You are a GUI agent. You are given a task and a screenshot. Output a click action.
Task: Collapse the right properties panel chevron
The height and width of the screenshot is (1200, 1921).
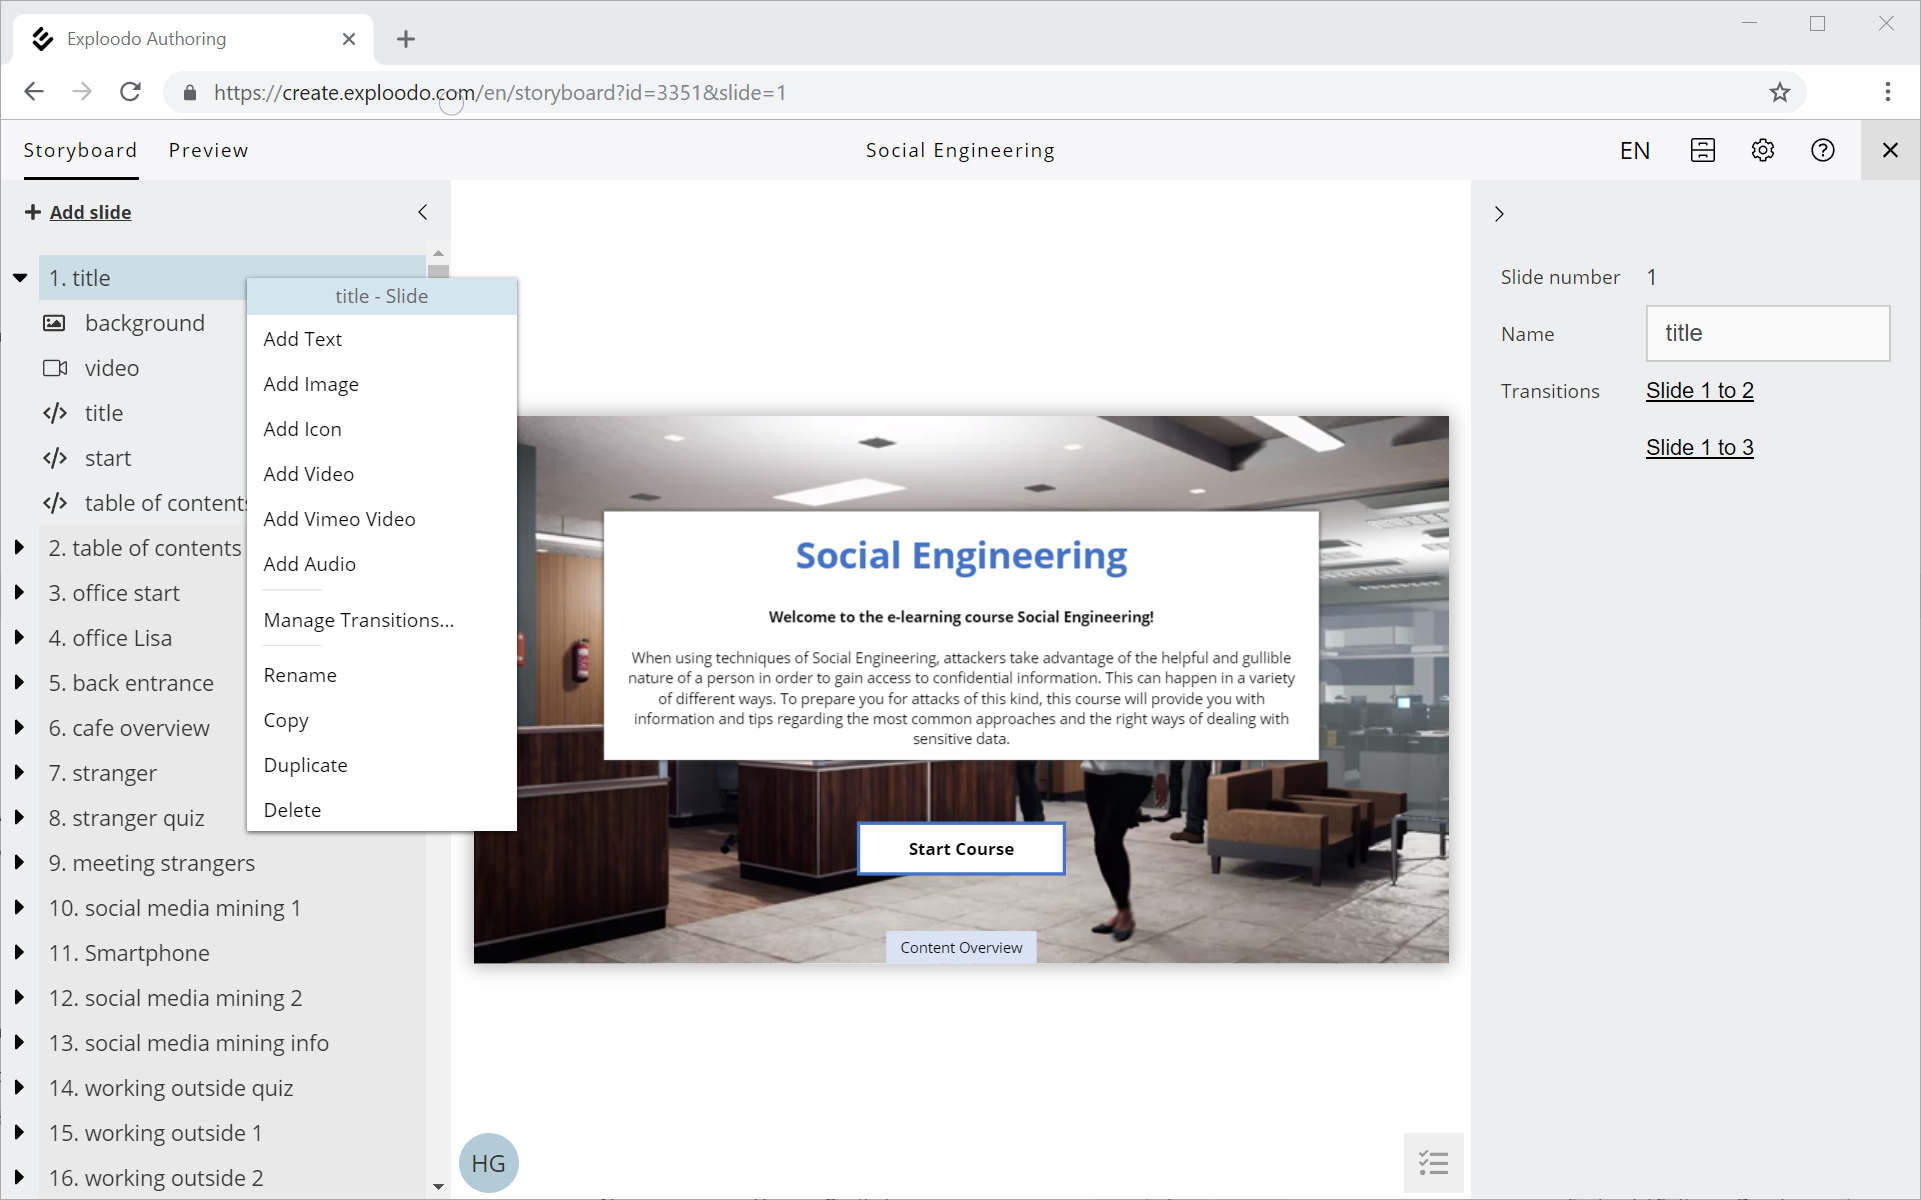pyautogui.click(x=1499, y=214)
